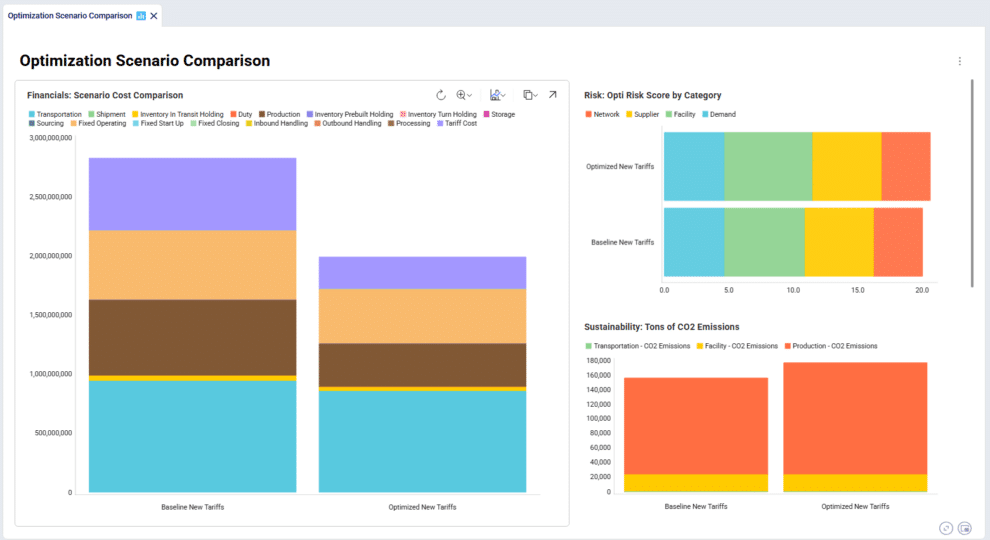Click the 'Risk: Opti Risk Score by Category' title
Image resolution: width=990 pixels, height=540 pixels.
653,95
